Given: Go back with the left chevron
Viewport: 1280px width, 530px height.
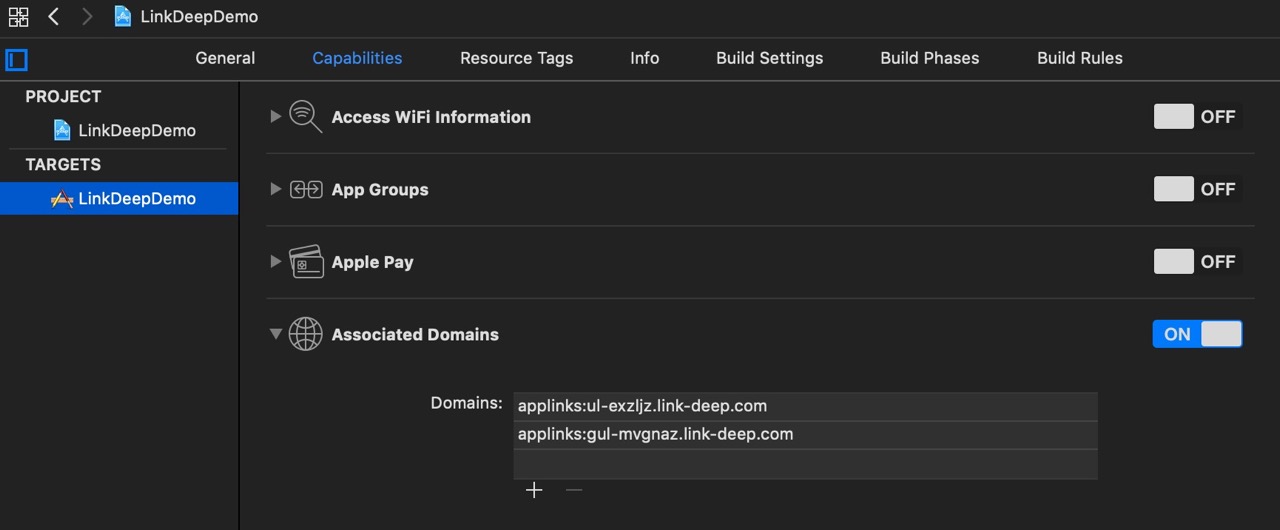Looking at the screenshot, I should tap(54, 17).
